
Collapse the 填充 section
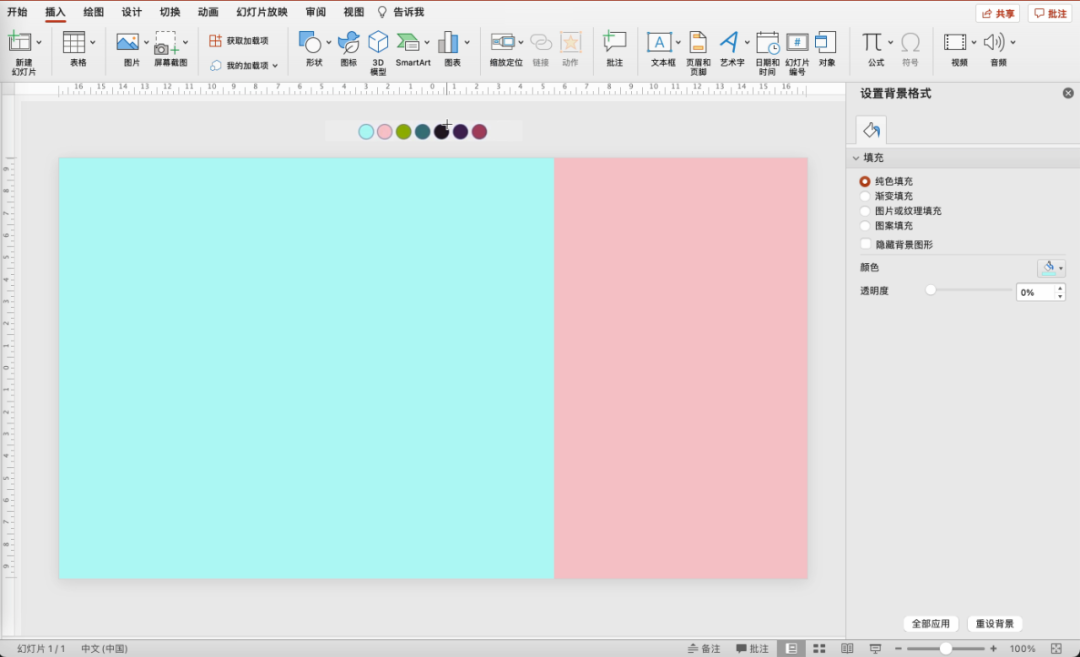coord(856,158)
